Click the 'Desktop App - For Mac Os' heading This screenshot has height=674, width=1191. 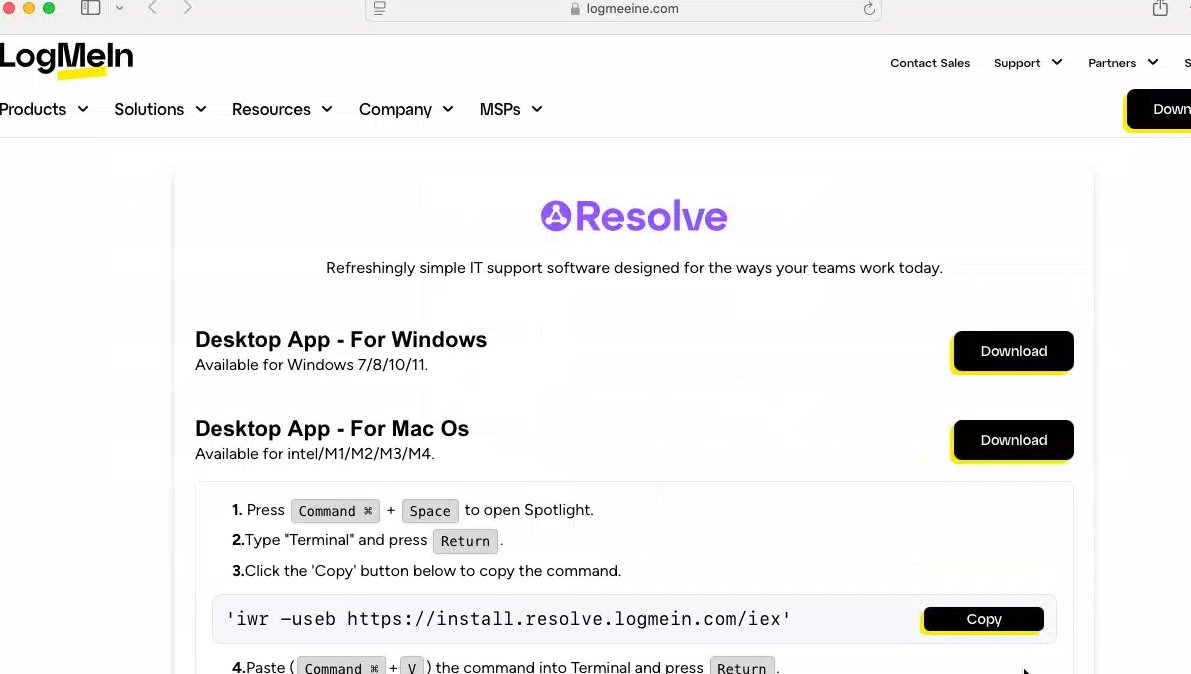coord(332,429)
